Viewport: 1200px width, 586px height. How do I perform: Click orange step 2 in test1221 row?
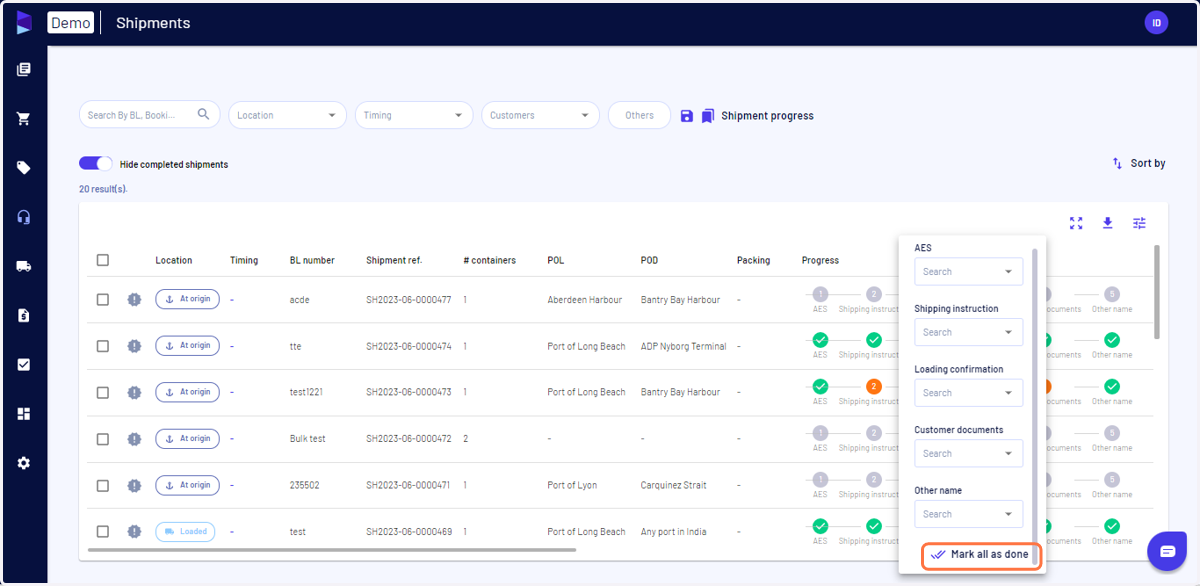873,387
